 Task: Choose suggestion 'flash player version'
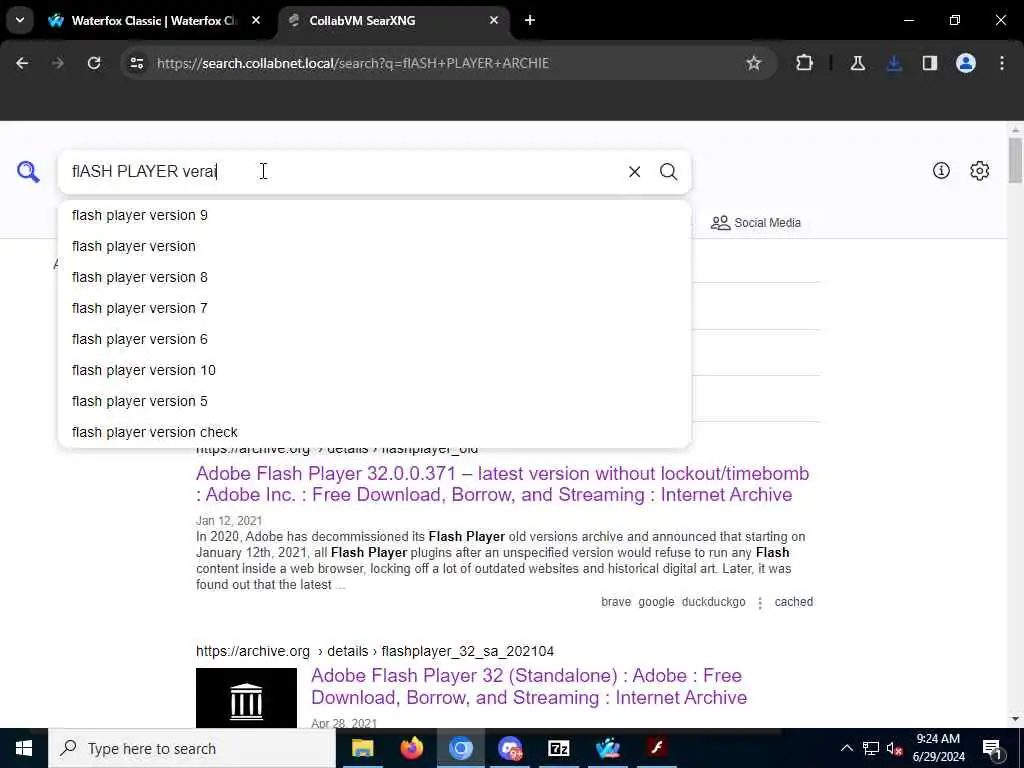[374, 246]
